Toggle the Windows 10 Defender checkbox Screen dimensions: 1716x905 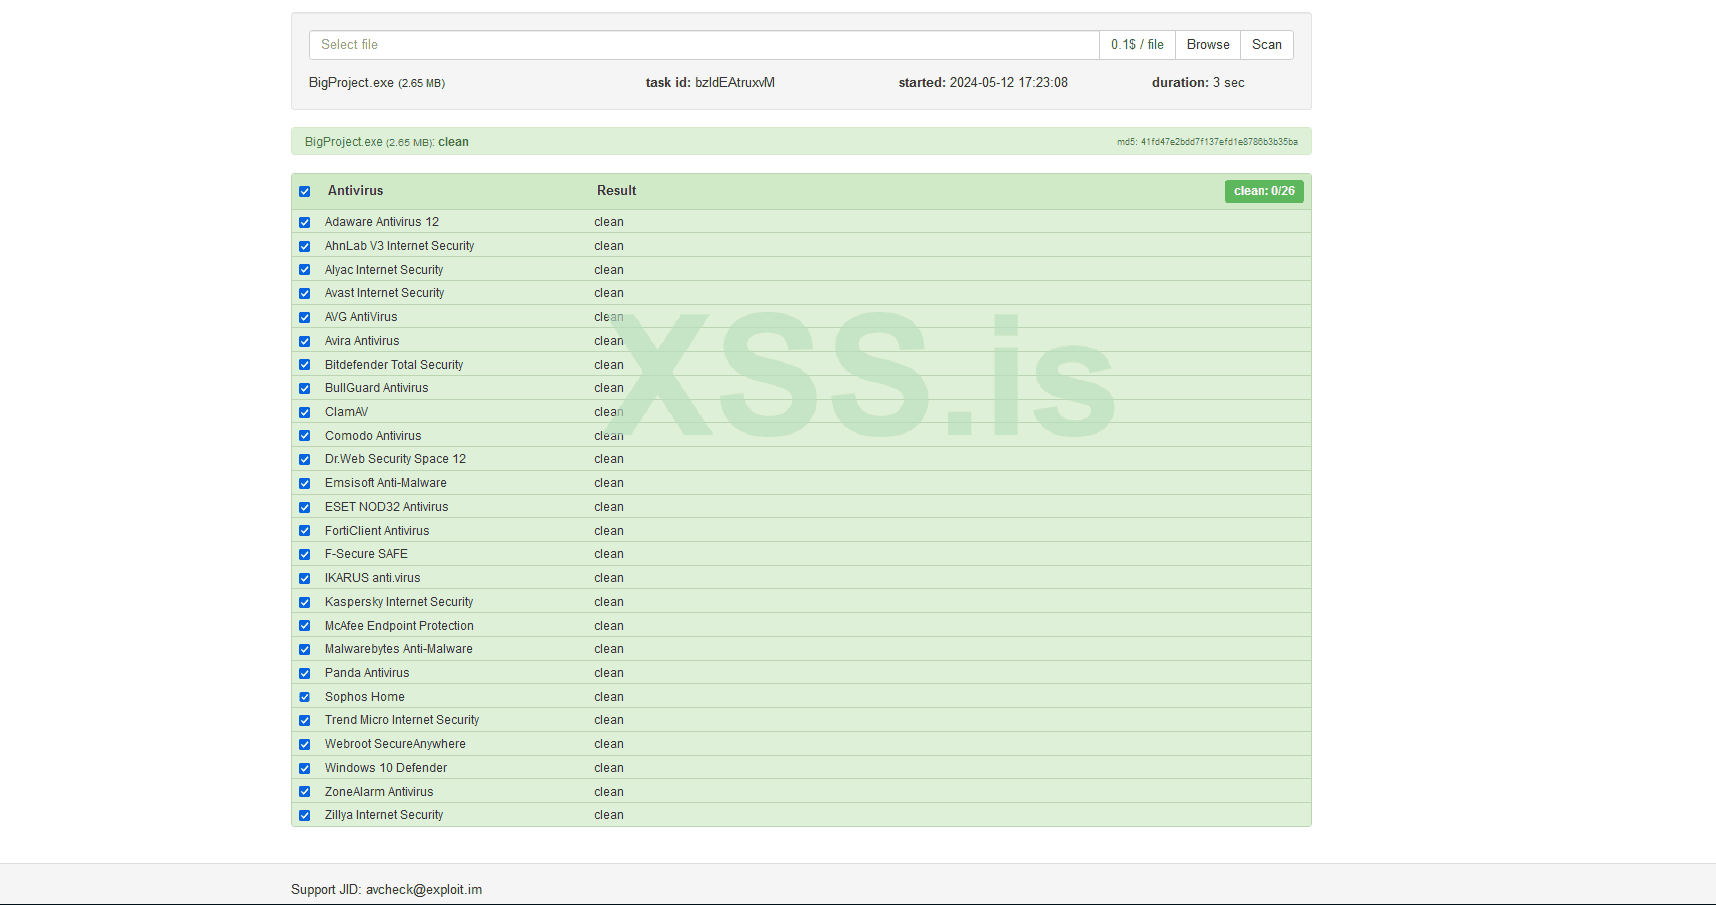click(x=305, y=768)
